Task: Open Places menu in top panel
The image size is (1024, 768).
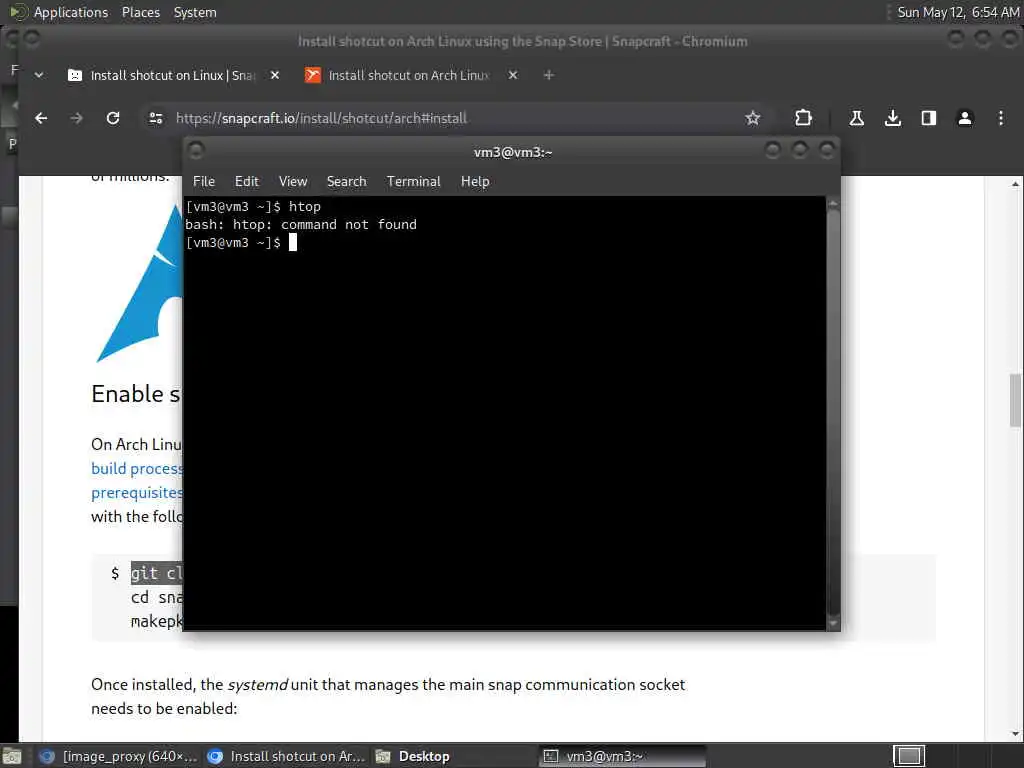Action: coord(140,12)
